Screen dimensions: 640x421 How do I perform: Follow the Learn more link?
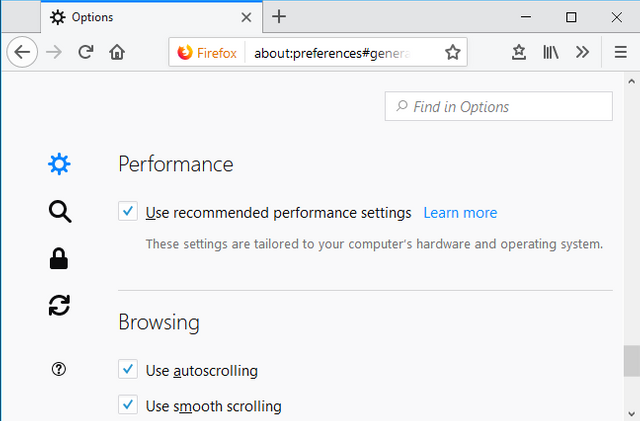point(460,213)
